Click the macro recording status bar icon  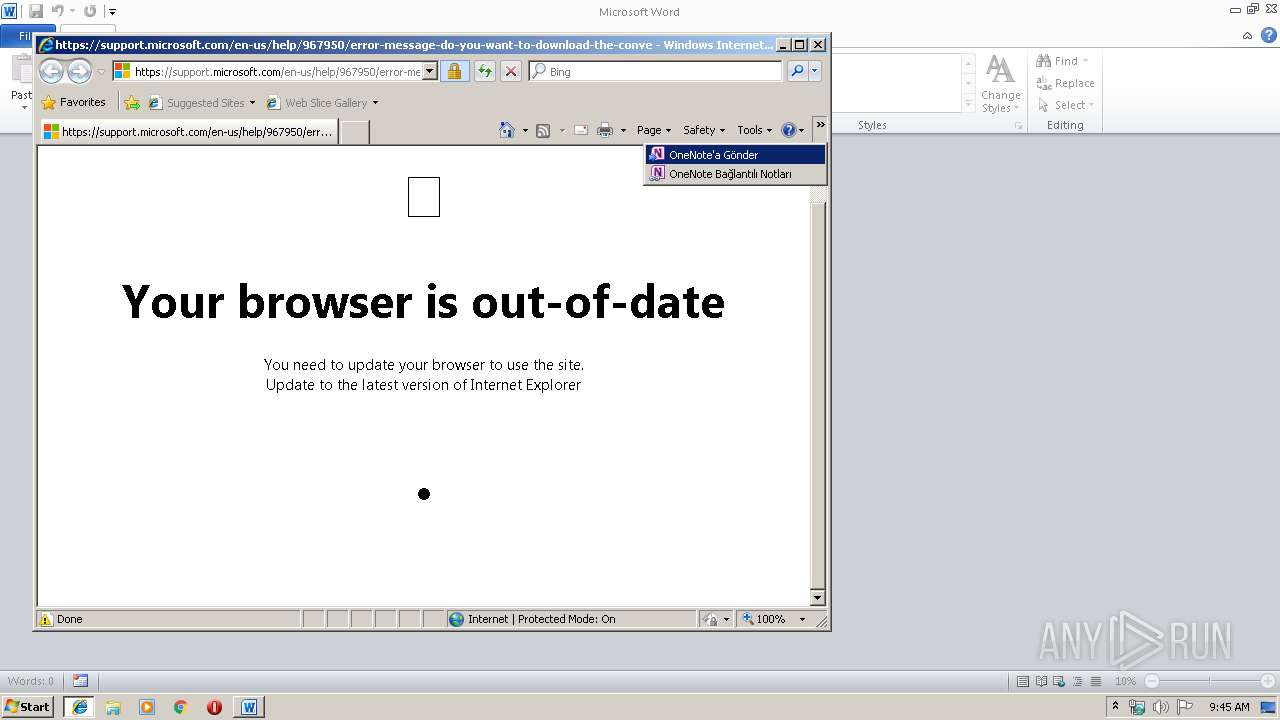[x=81, y=681]
